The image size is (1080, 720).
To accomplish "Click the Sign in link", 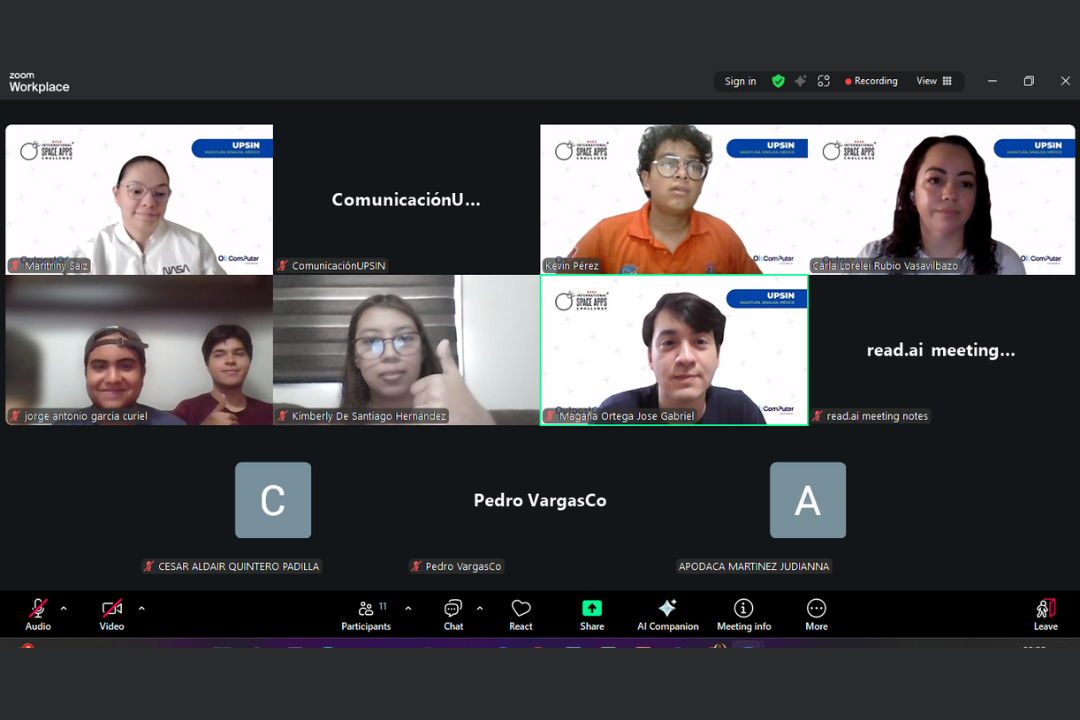I will [x=740, y=82].
